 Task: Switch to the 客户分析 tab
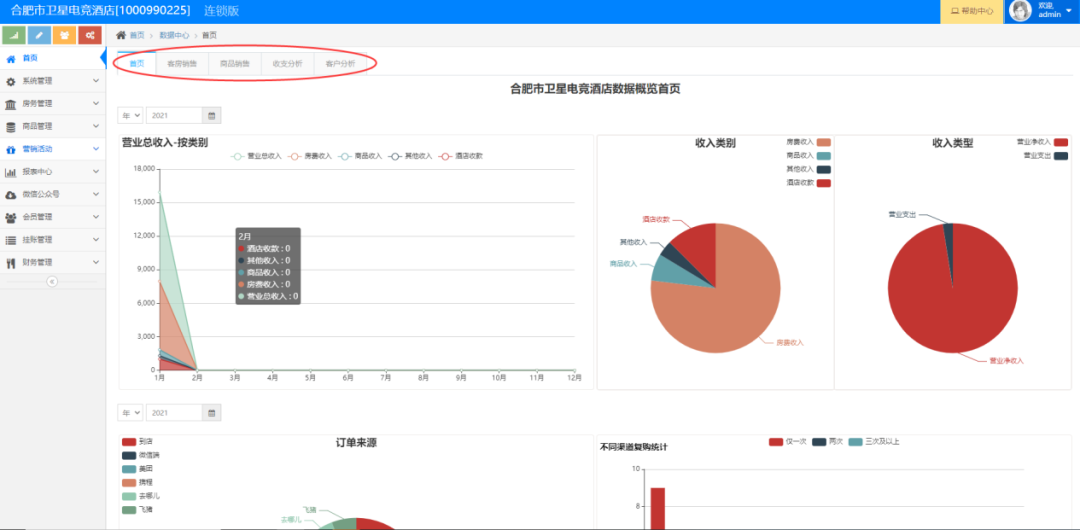pyautogui.click(x=340, y=63)
